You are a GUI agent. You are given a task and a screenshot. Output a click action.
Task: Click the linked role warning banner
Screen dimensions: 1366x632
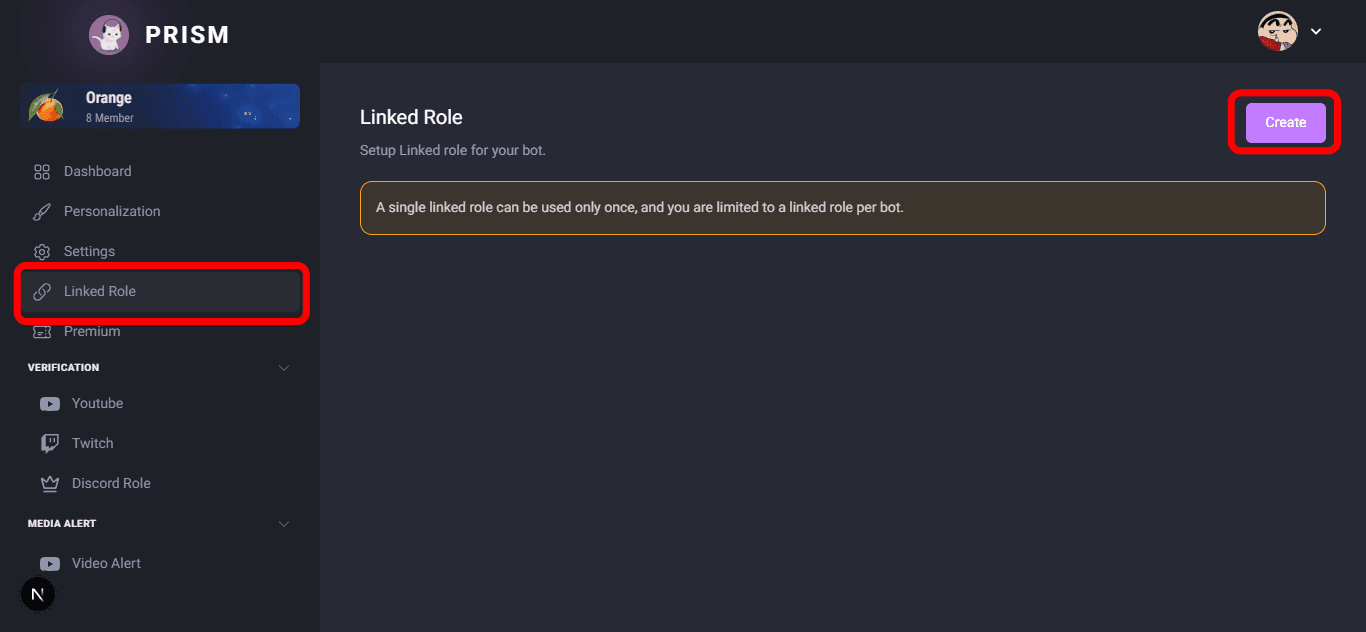(842, 208)
